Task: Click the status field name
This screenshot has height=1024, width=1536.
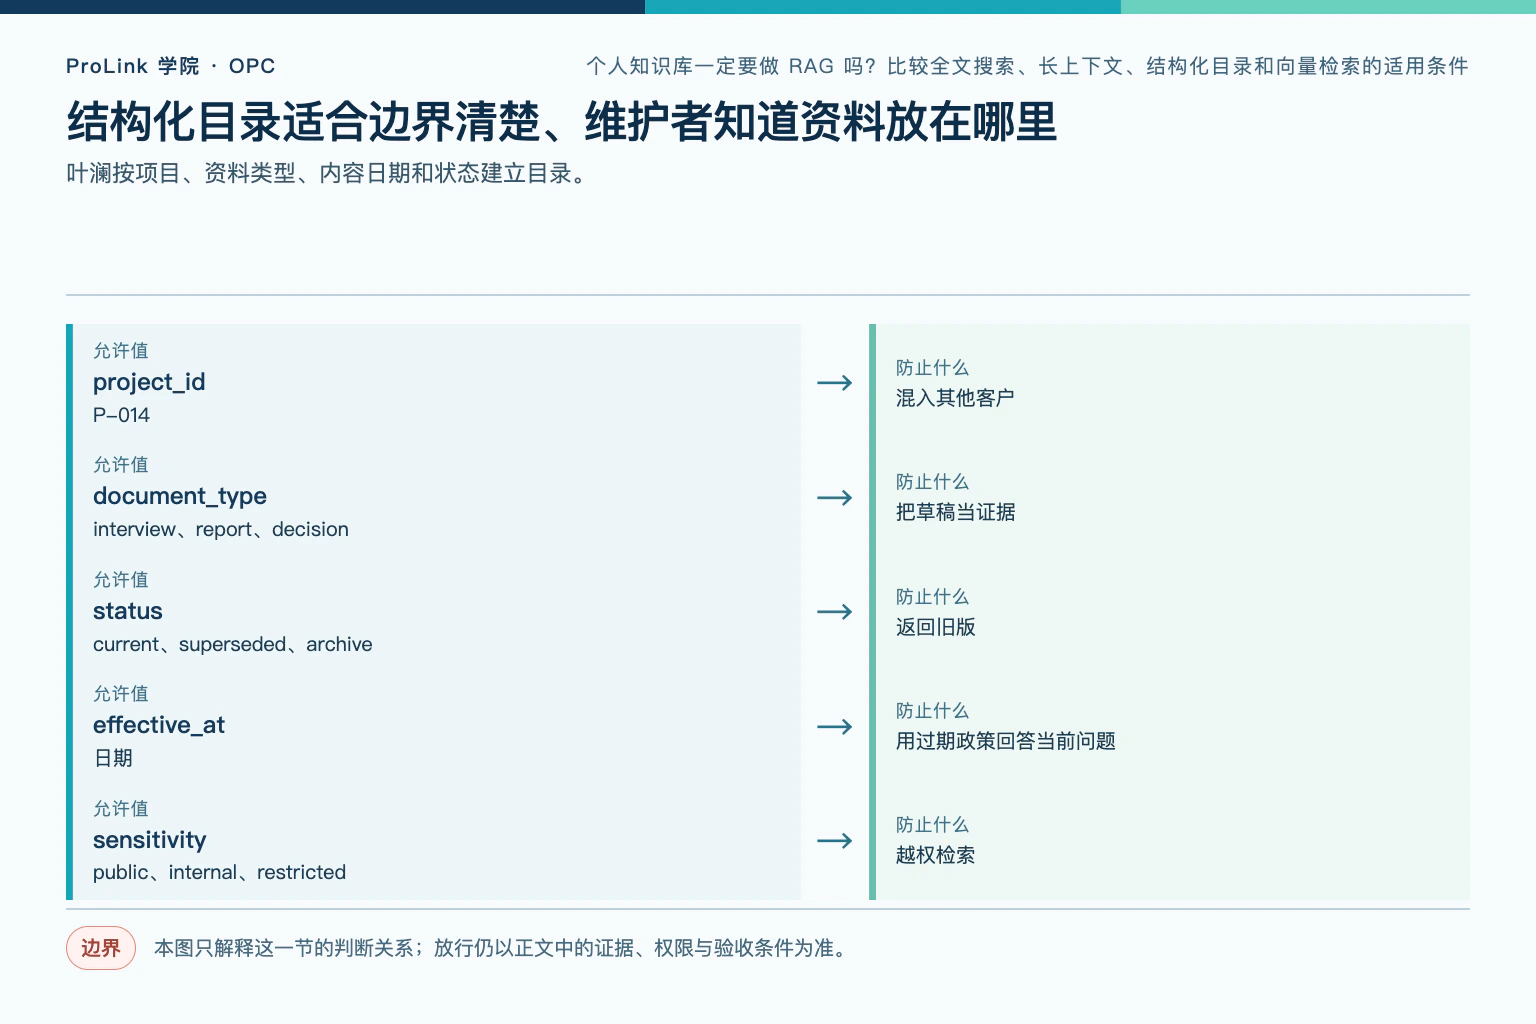Action: point(128,611)
